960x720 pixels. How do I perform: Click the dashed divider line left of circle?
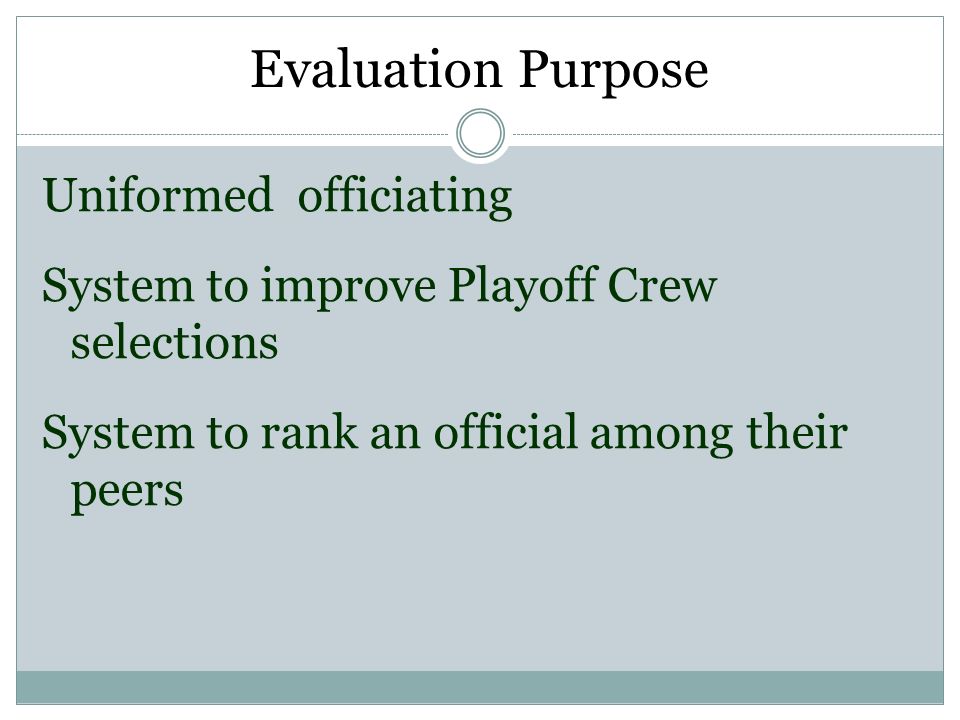[233, 134]
